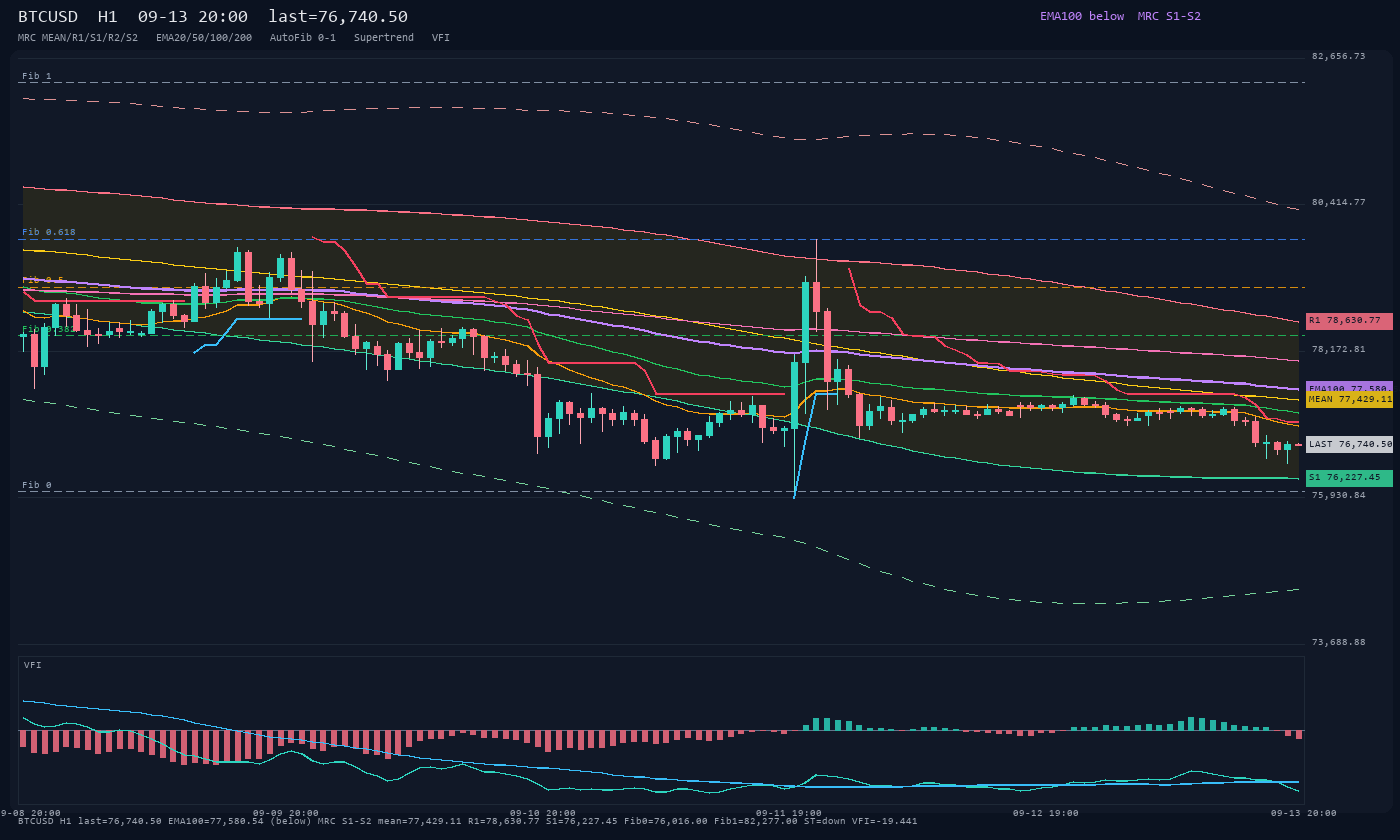The image size is (1400, 840).
Task: Click the "Fib 0.618" level label
Action: tap(49, 232)
